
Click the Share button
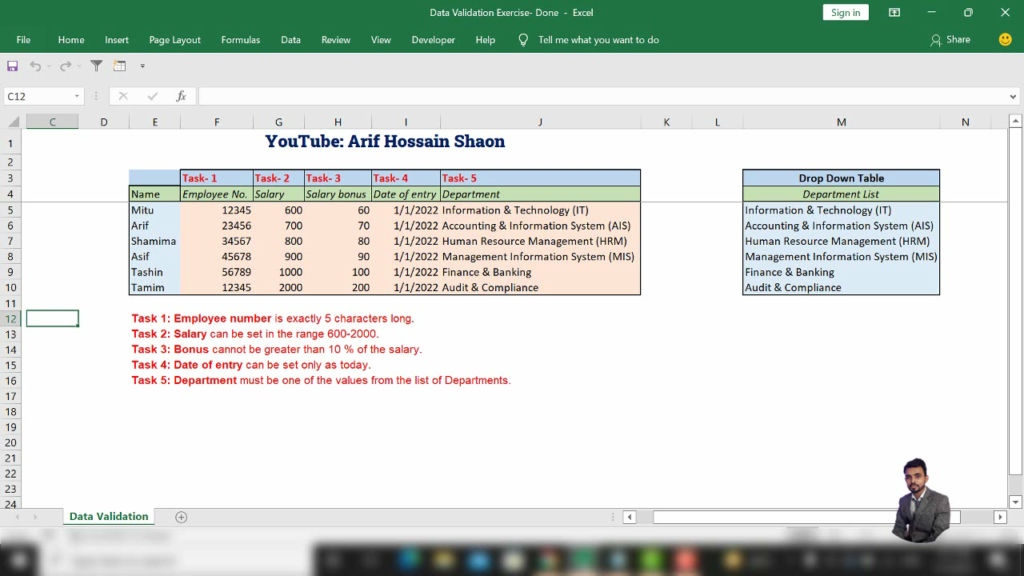coord(951,40)
